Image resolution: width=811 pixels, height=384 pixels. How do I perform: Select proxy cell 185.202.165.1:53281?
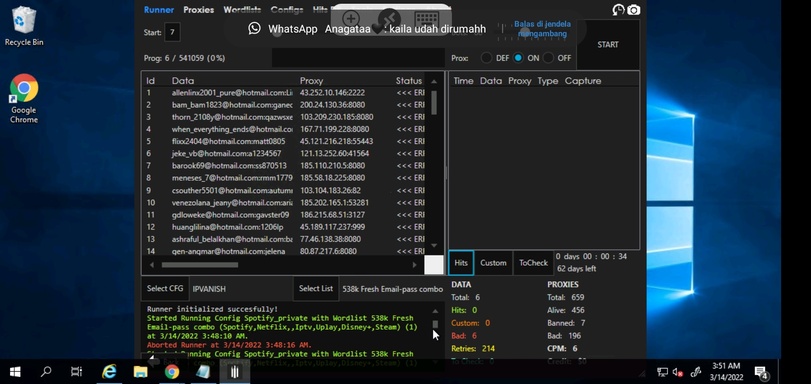335,202
